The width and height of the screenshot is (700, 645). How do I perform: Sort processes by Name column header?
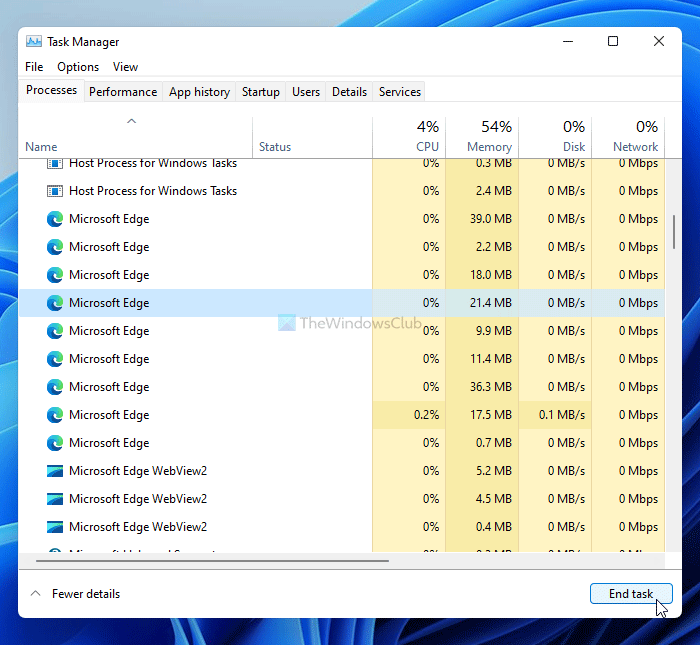(x=135, y=137)
